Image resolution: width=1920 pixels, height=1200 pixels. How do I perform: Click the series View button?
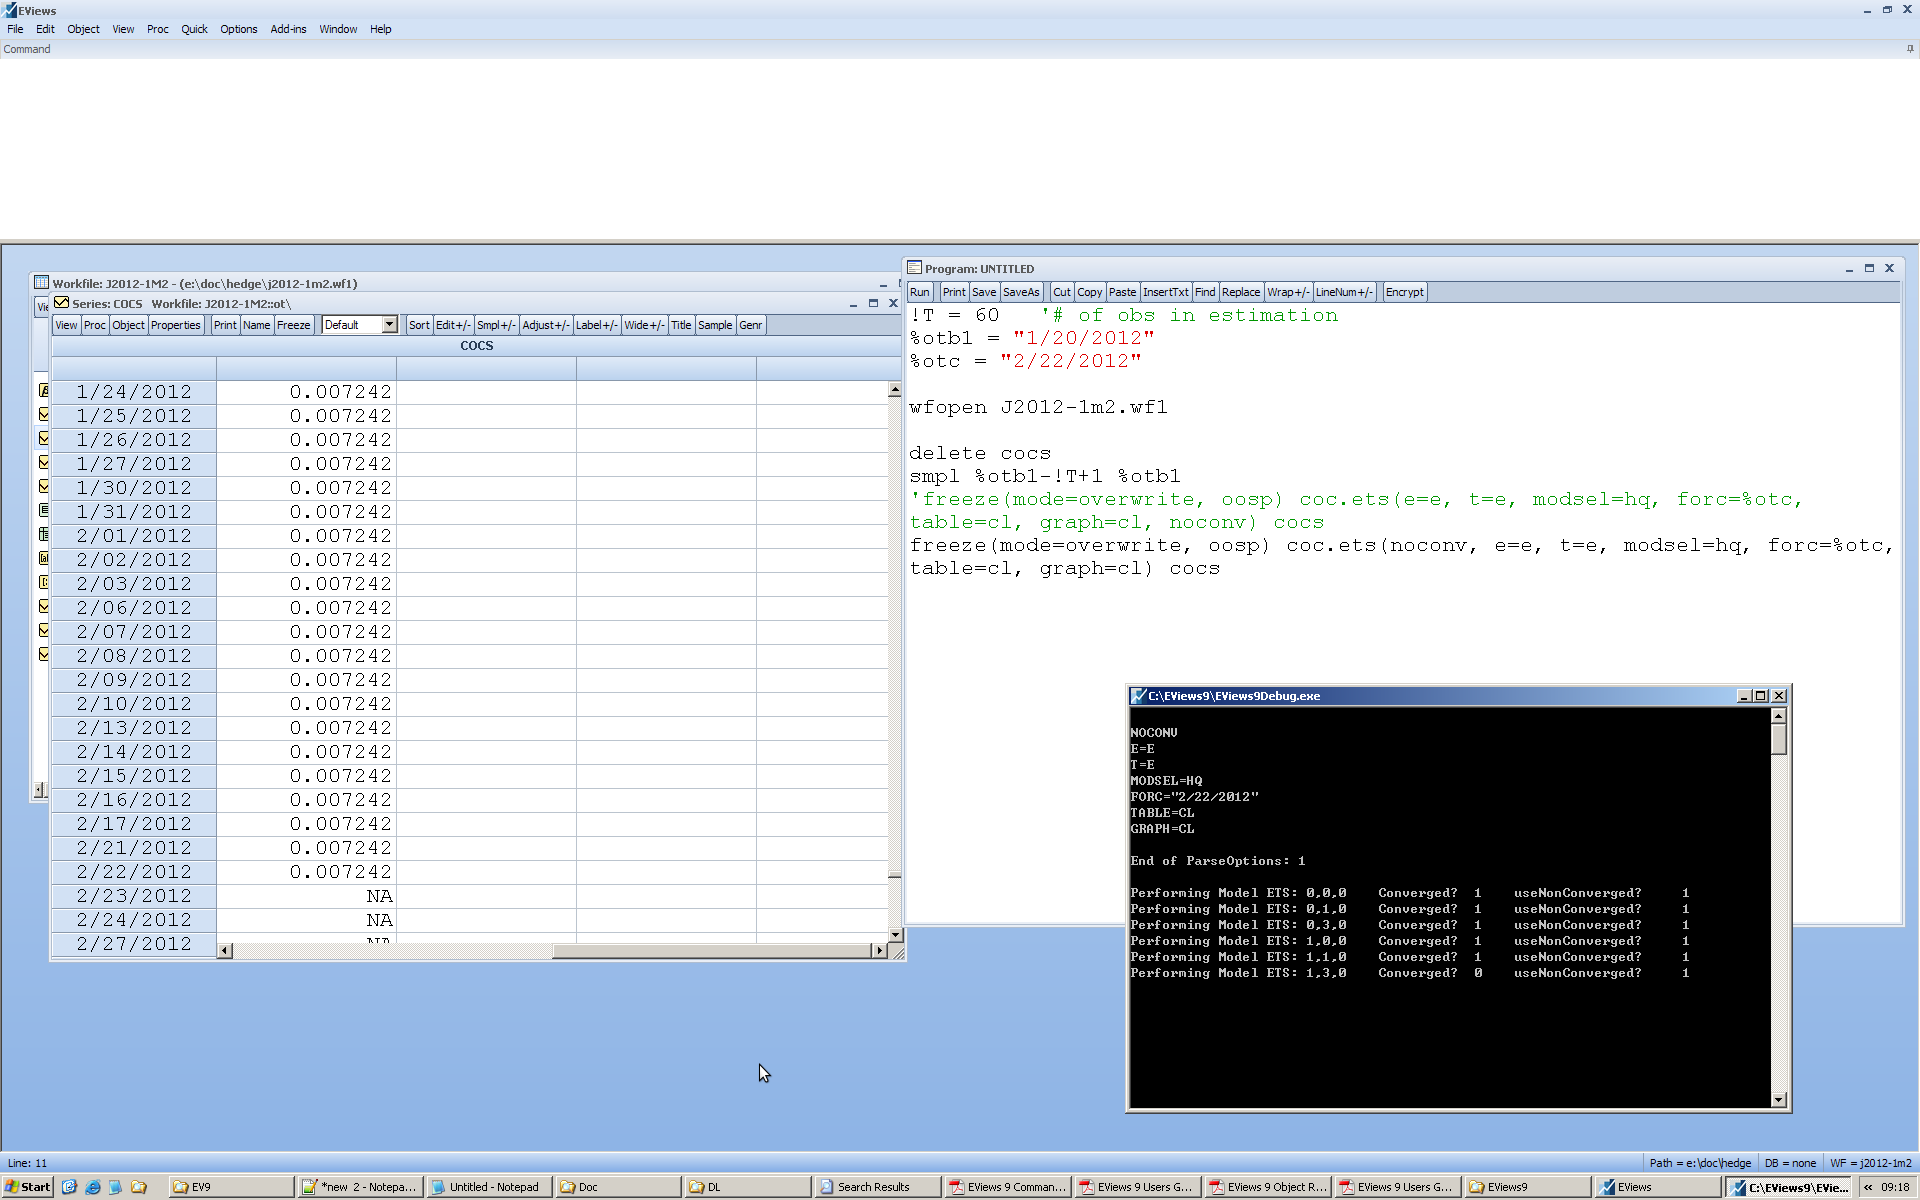tap(66, 325)
